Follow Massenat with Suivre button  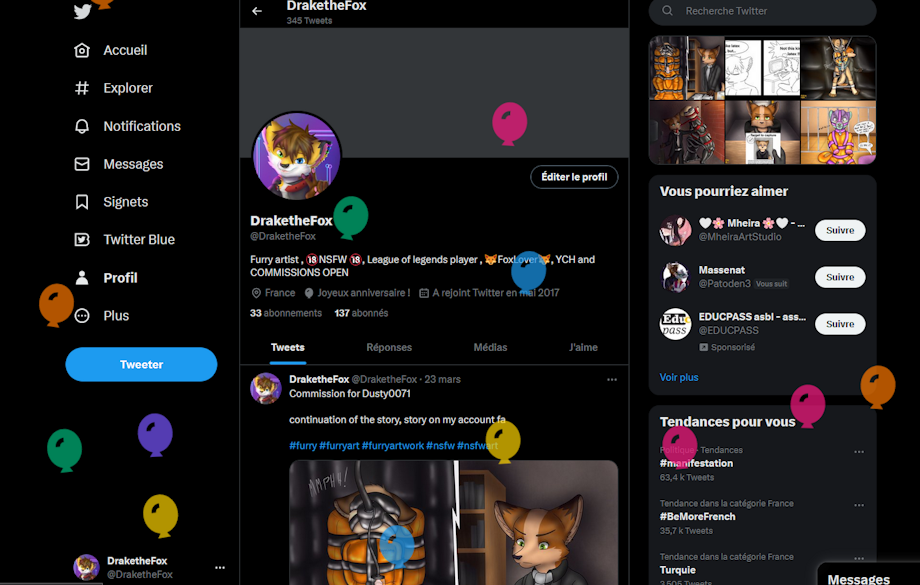[x=840, y=277]
